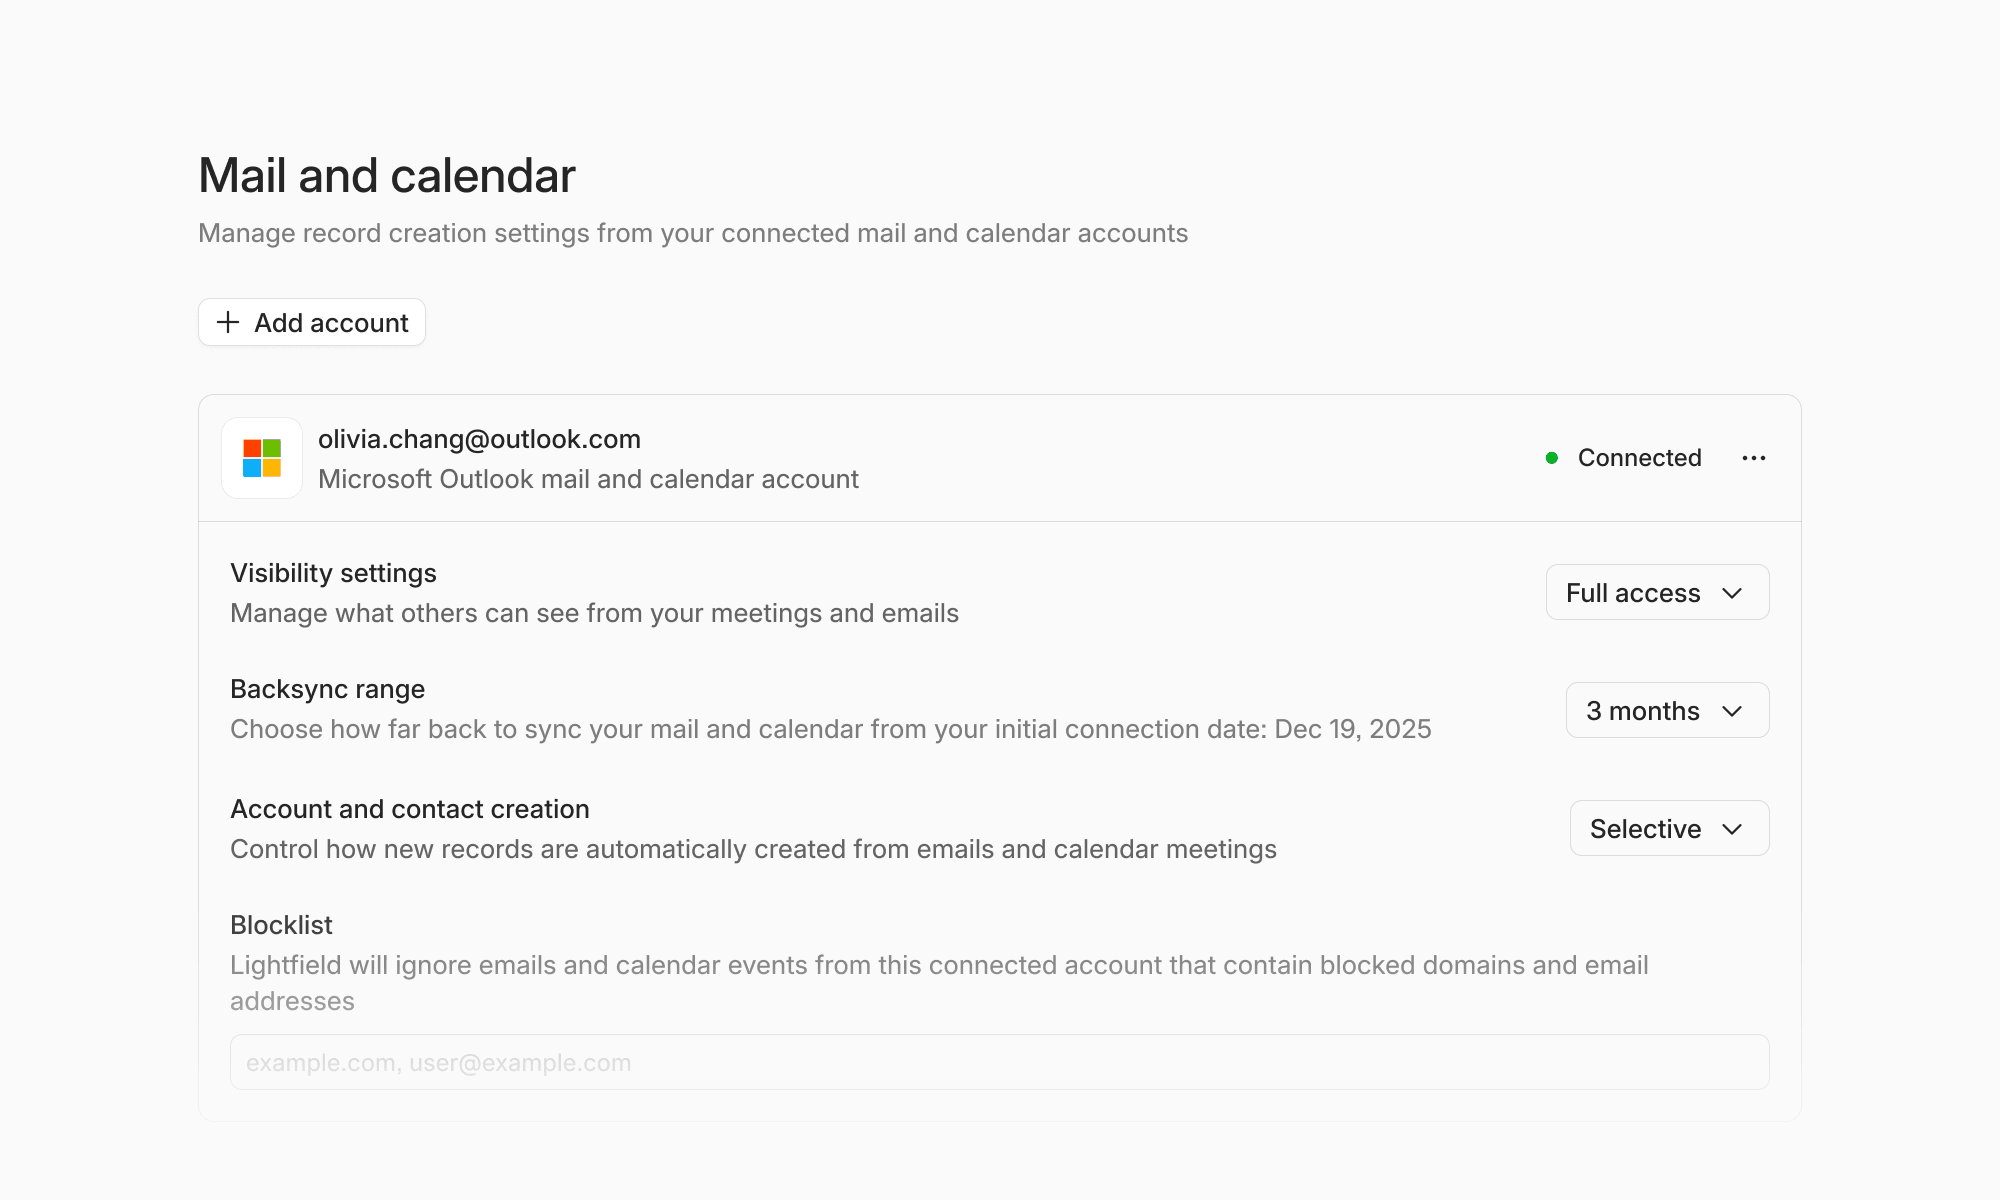This screenshot has width=2000, height=1200.
Task: Click the olivia.chang@outlook.com email address
Action: click(x=479, y=439)
